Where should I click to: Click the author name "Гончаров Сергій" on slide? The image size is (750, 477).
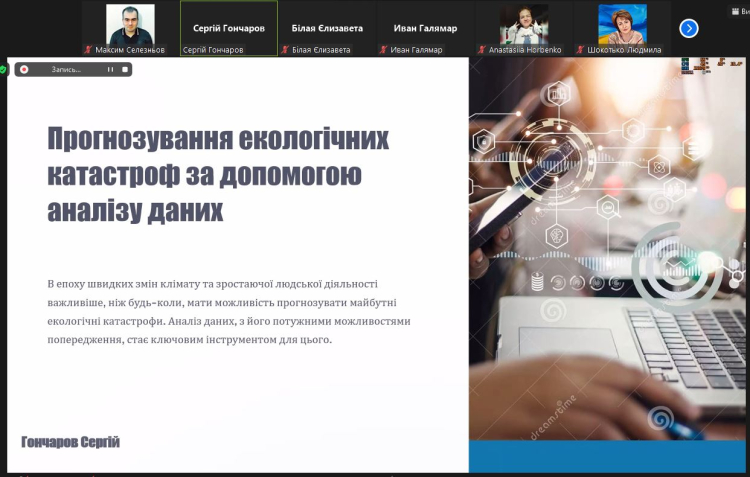click(70, 442)
